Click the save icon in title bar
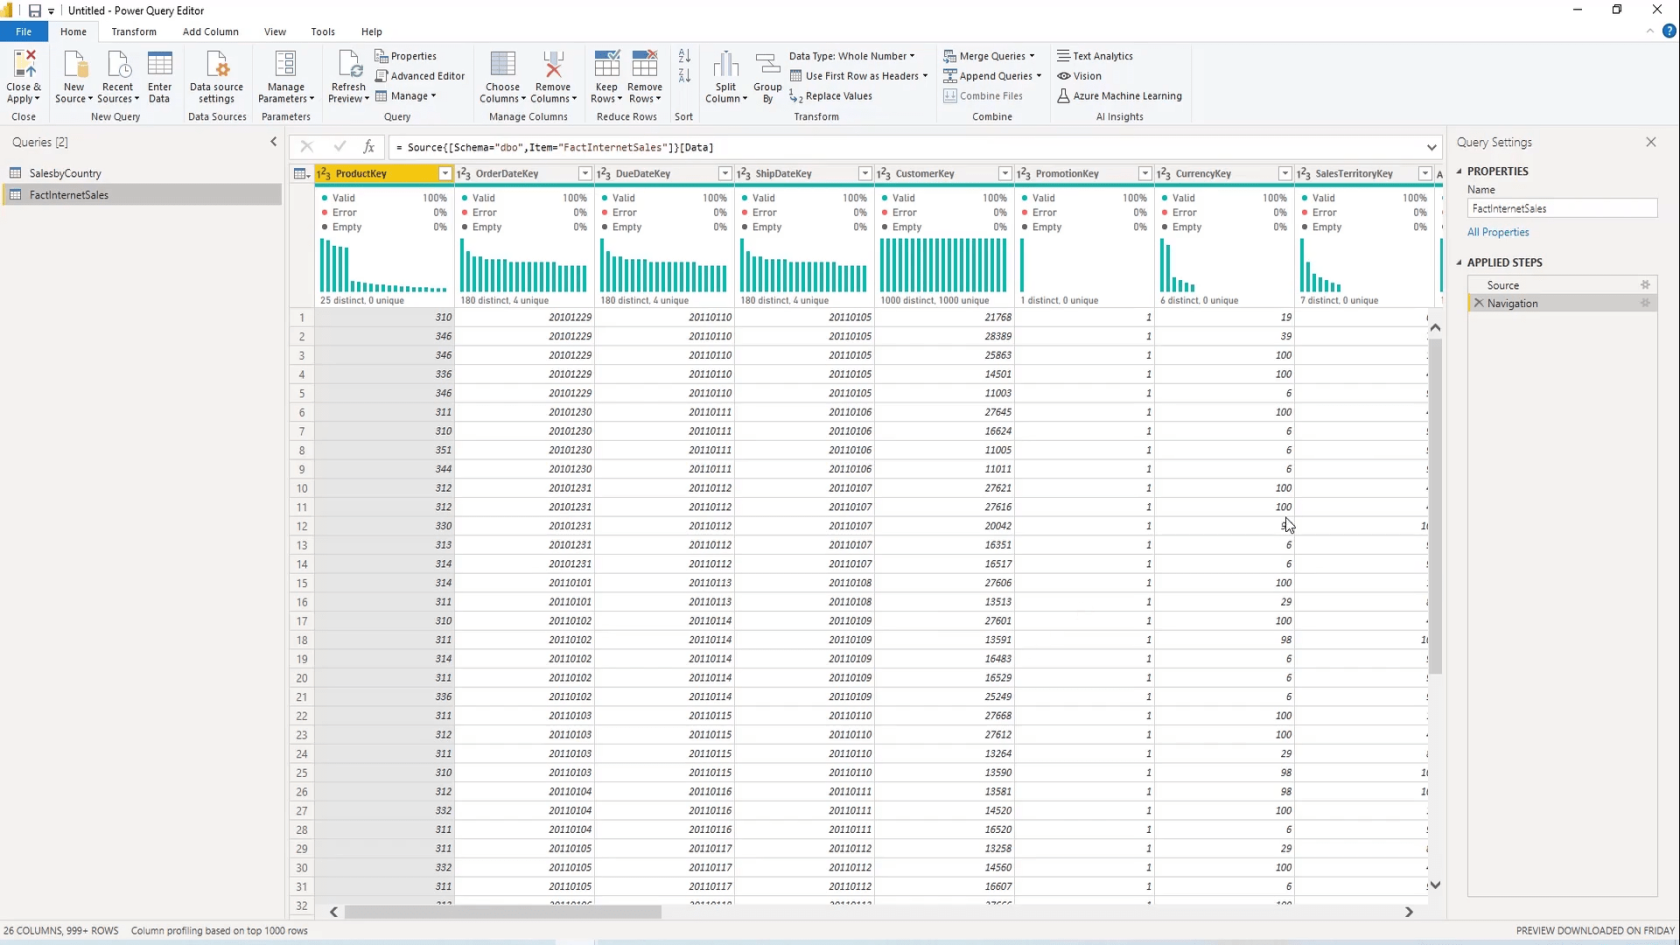Screen dimensions: 1680x945 34,11
